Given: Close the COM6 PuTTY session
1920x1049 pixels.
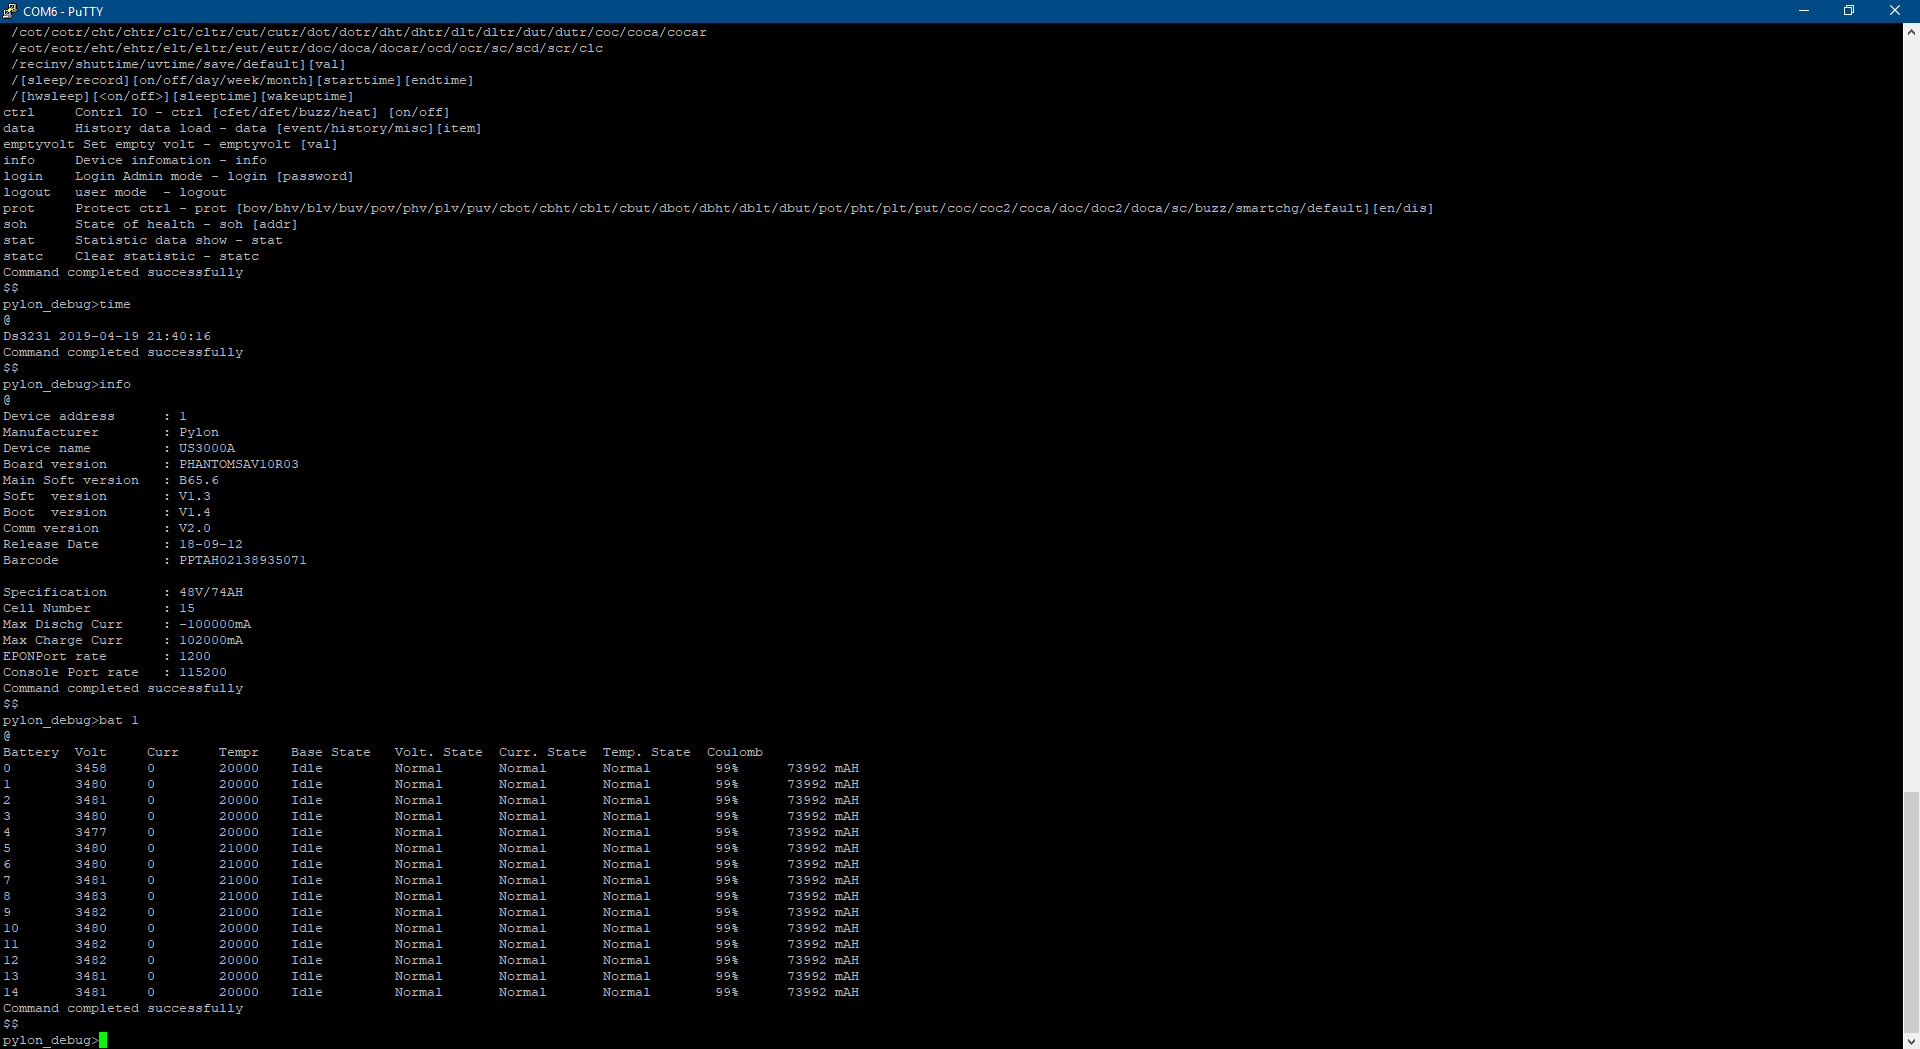Looking at the screenshot, I should pos(1894,11).
